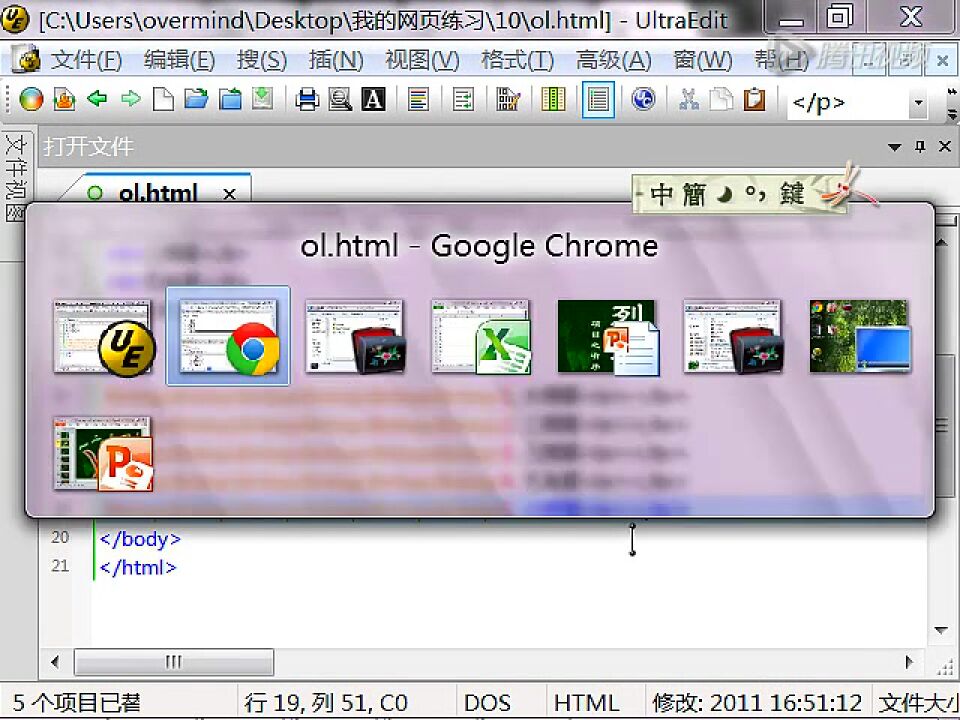The width and height of the screenshot is (960, 720).
Task: Switch to the PowerPoint thumbnail in second row
Action: 103,454
